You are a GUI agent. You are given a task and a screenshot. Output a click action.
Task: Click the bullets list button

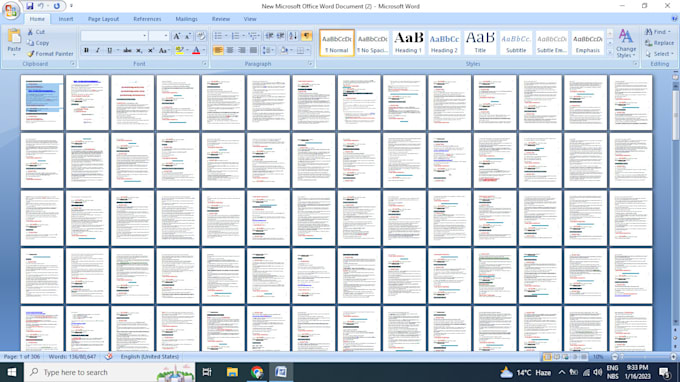click(218, 36)
